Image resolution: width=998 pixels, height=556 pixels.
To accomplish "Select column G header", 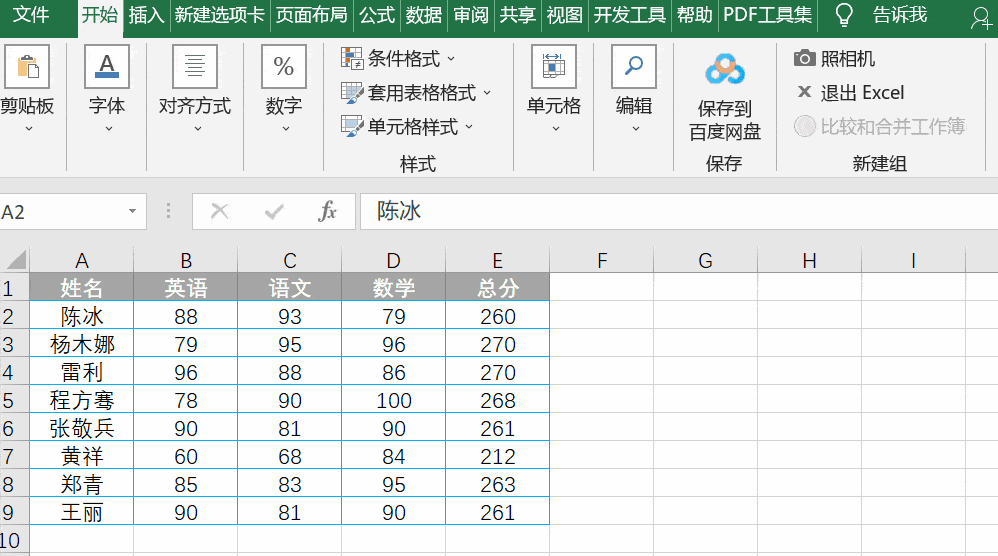I will click(x=705, y=260).
